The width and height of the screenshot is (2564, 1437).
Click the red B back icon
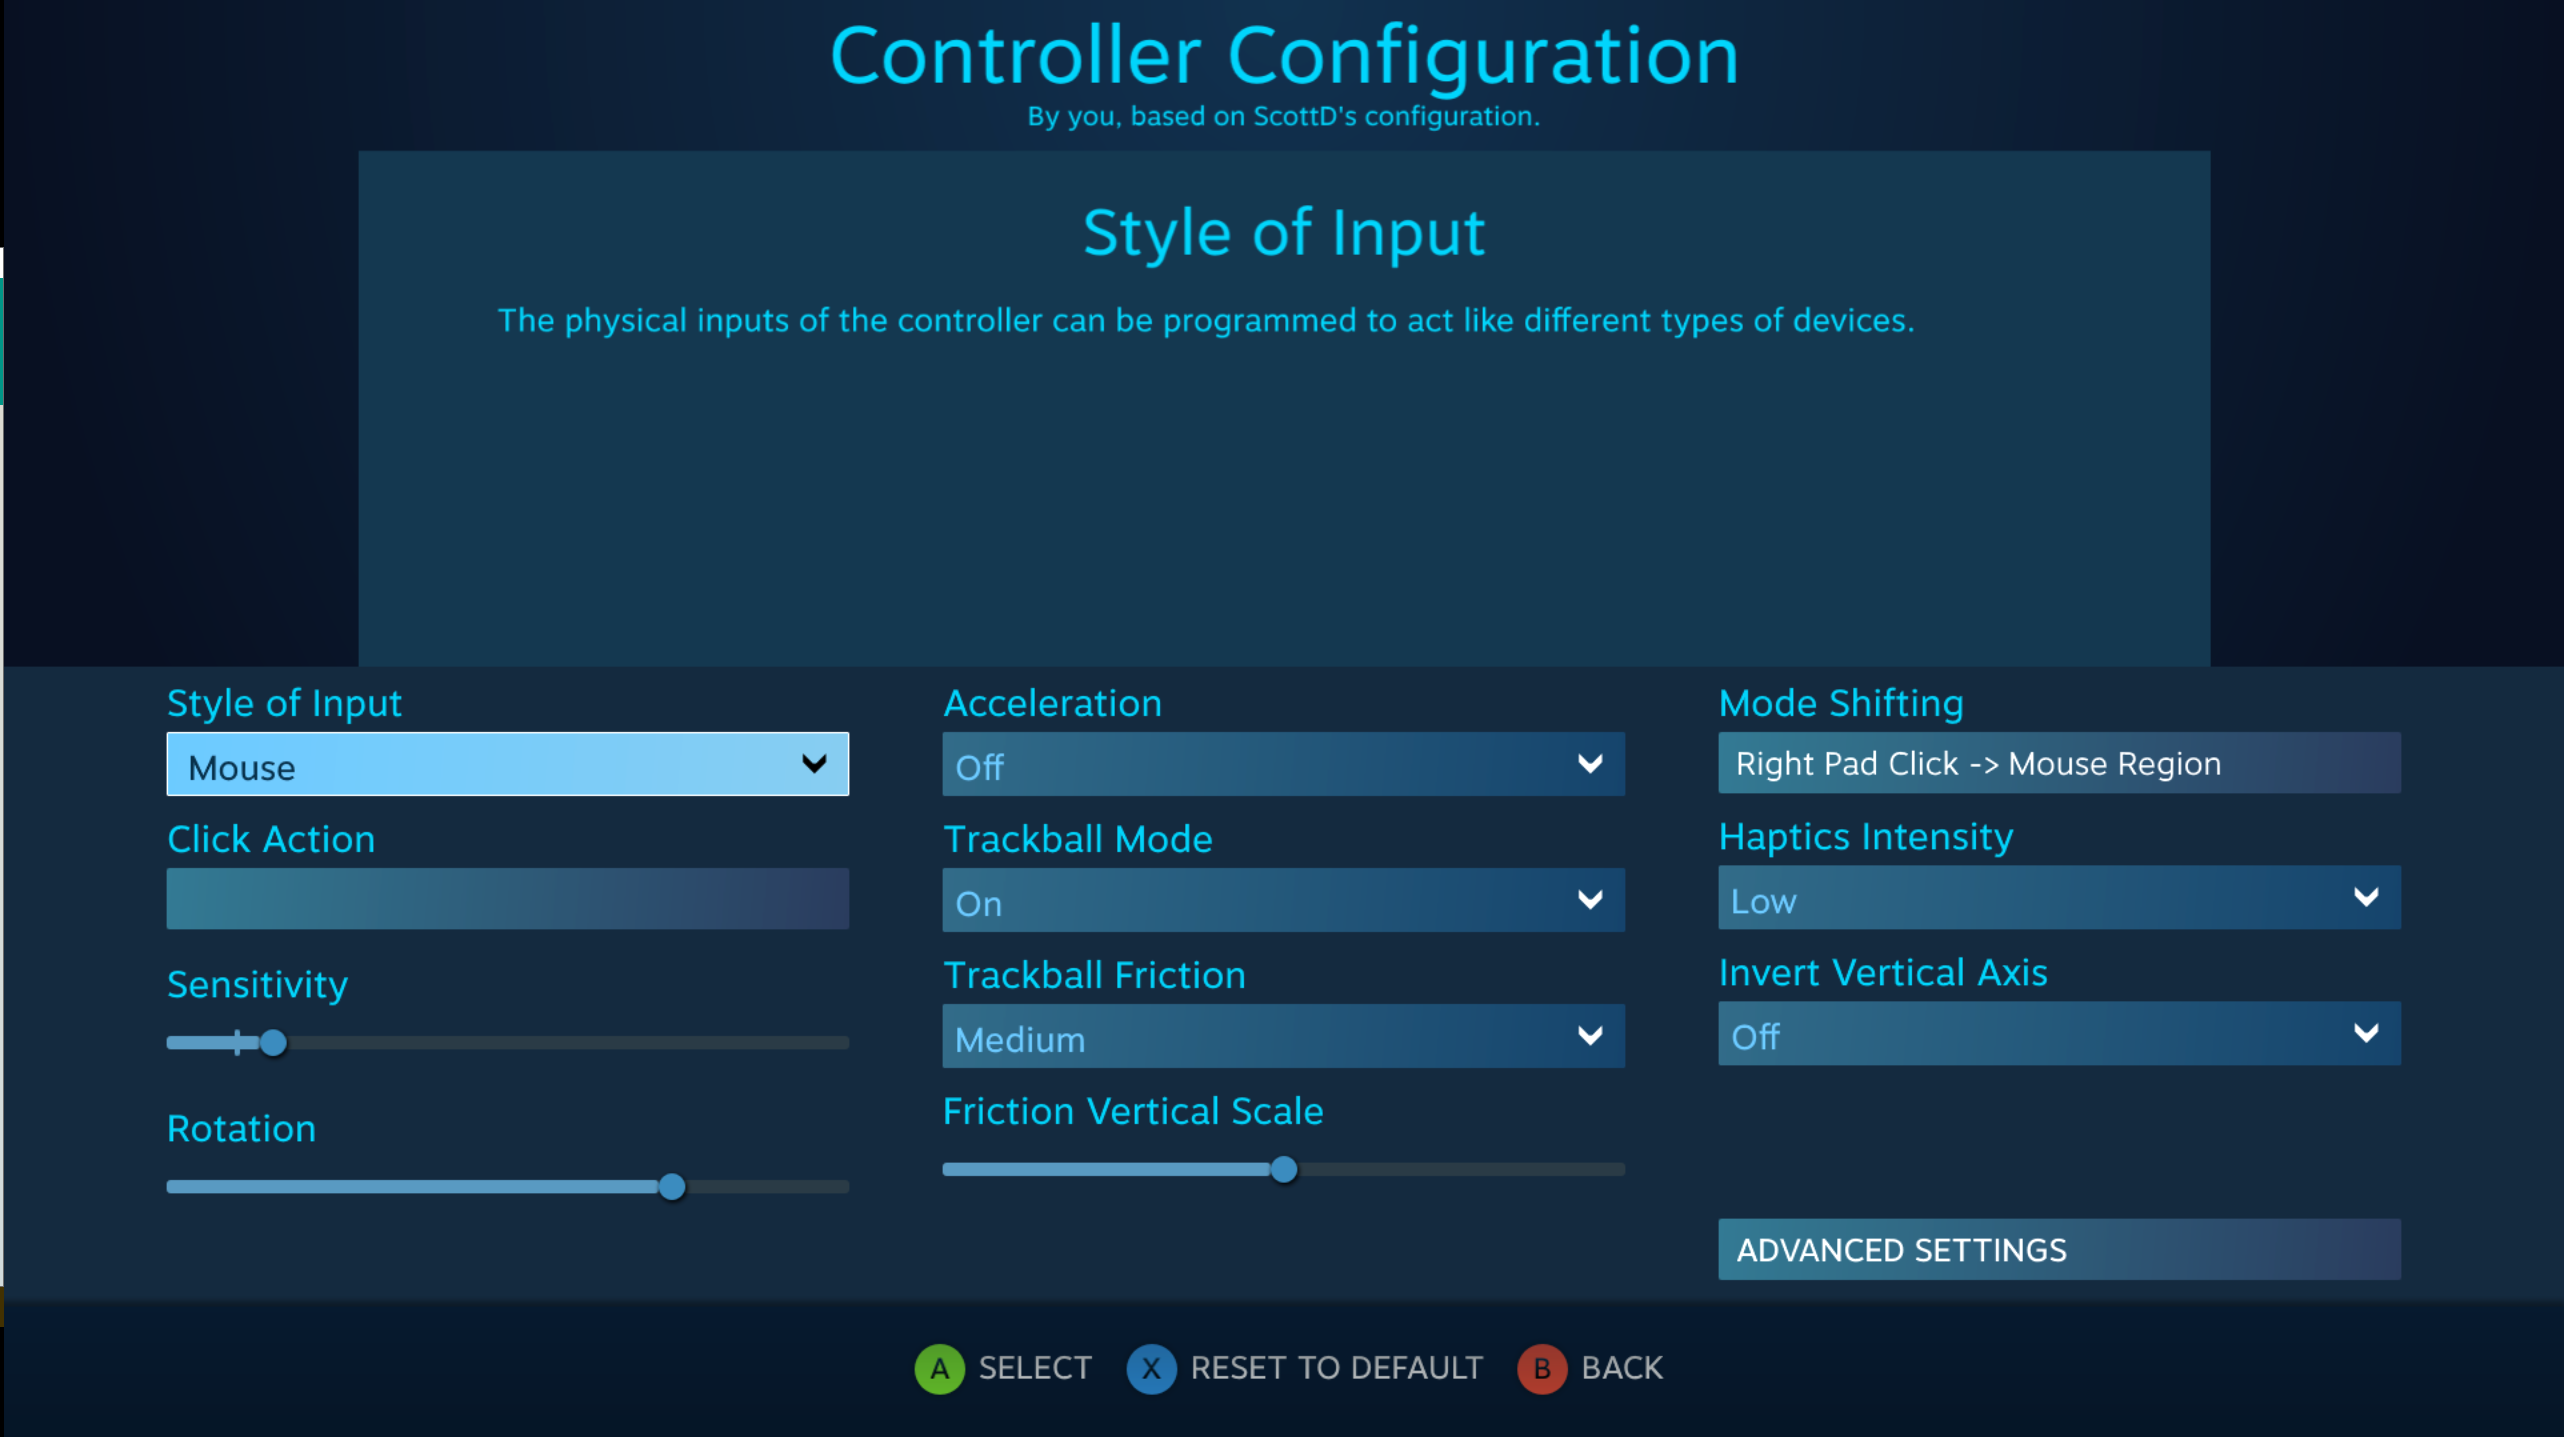[x=1542, y=1368]
